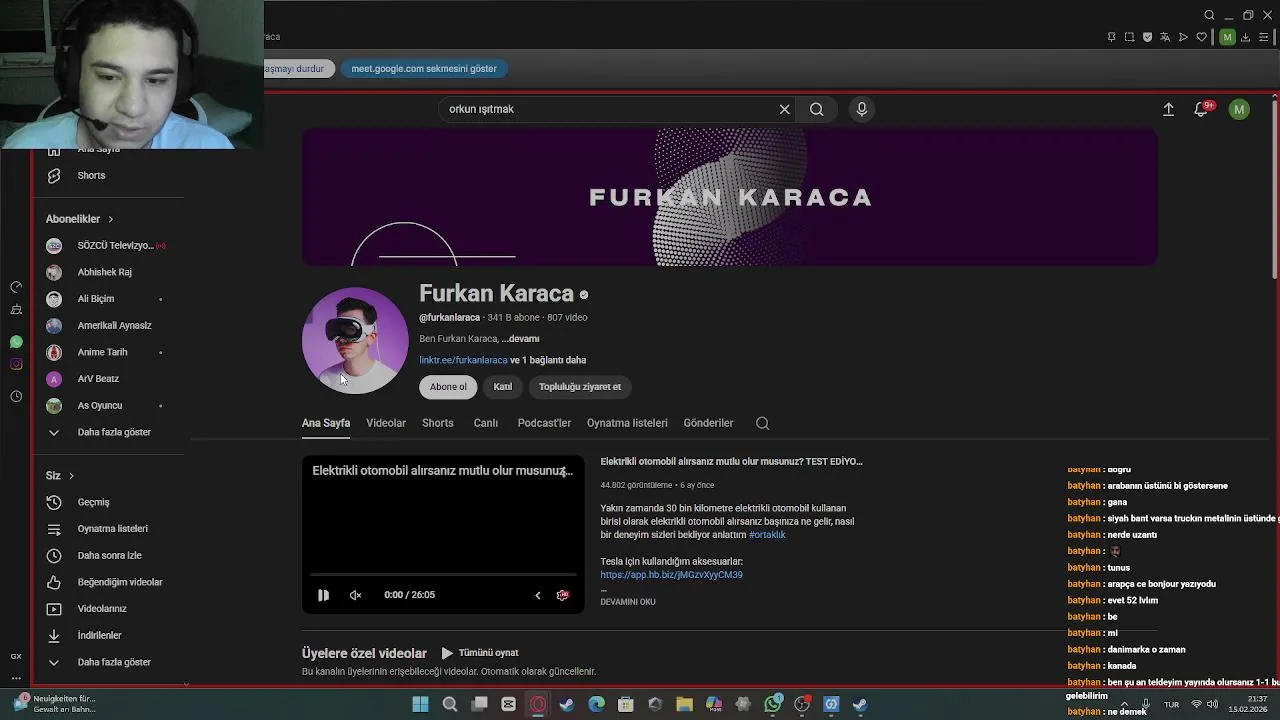The image size is (1280, 720).
Task: Pause the featured video player
Action: 323,595
